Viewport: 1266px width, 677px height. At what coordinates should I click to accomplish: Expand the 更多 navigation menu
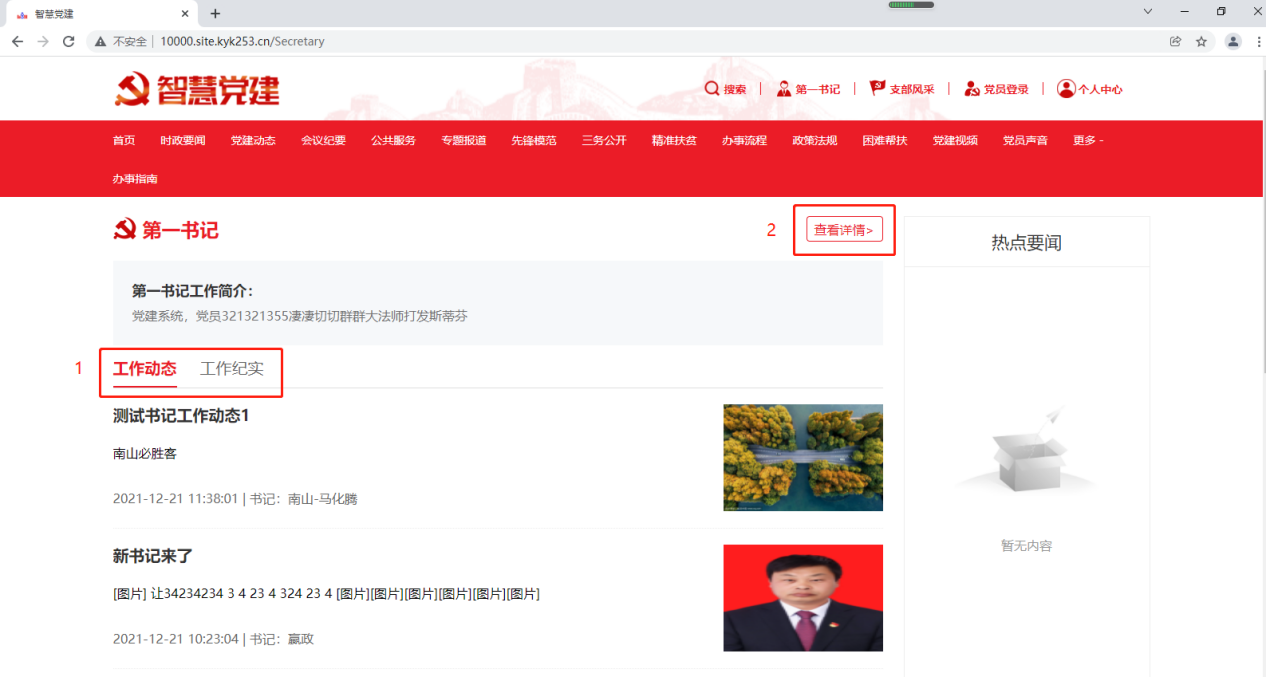coord(1087,141)
